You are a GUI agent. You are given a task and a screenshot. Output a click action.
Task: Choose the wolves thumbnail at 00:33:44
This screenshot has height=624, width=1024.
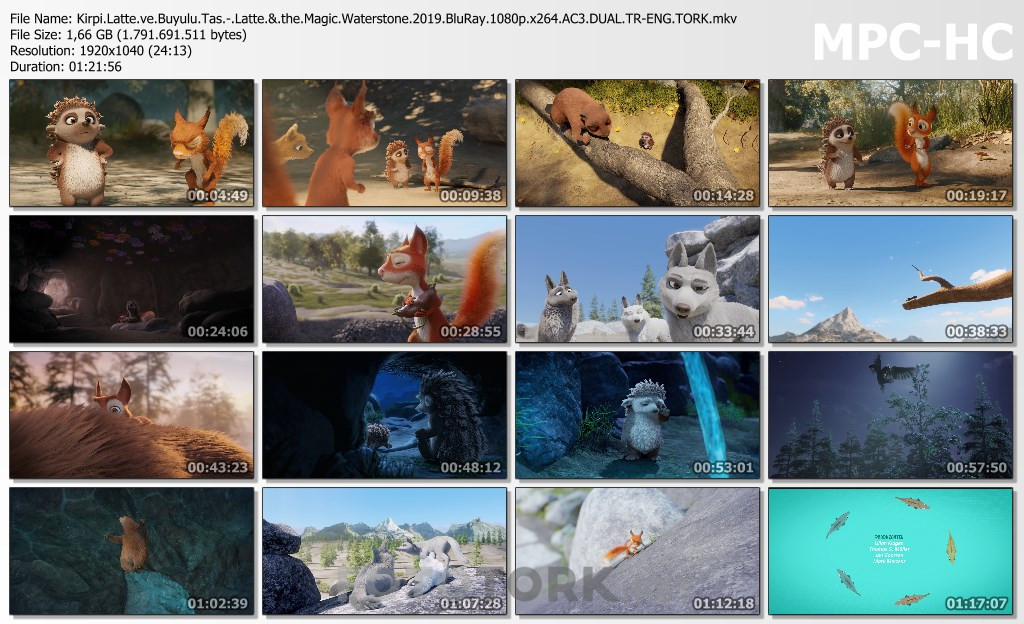click(637, 279)
